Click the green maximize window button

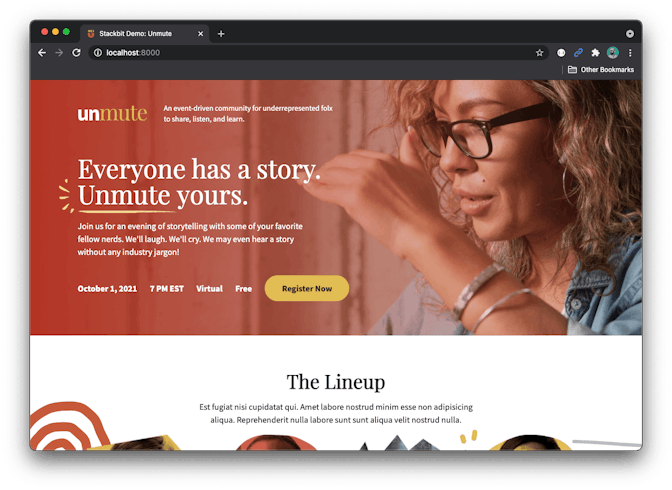pyautogui.click(x=66, y=32)
